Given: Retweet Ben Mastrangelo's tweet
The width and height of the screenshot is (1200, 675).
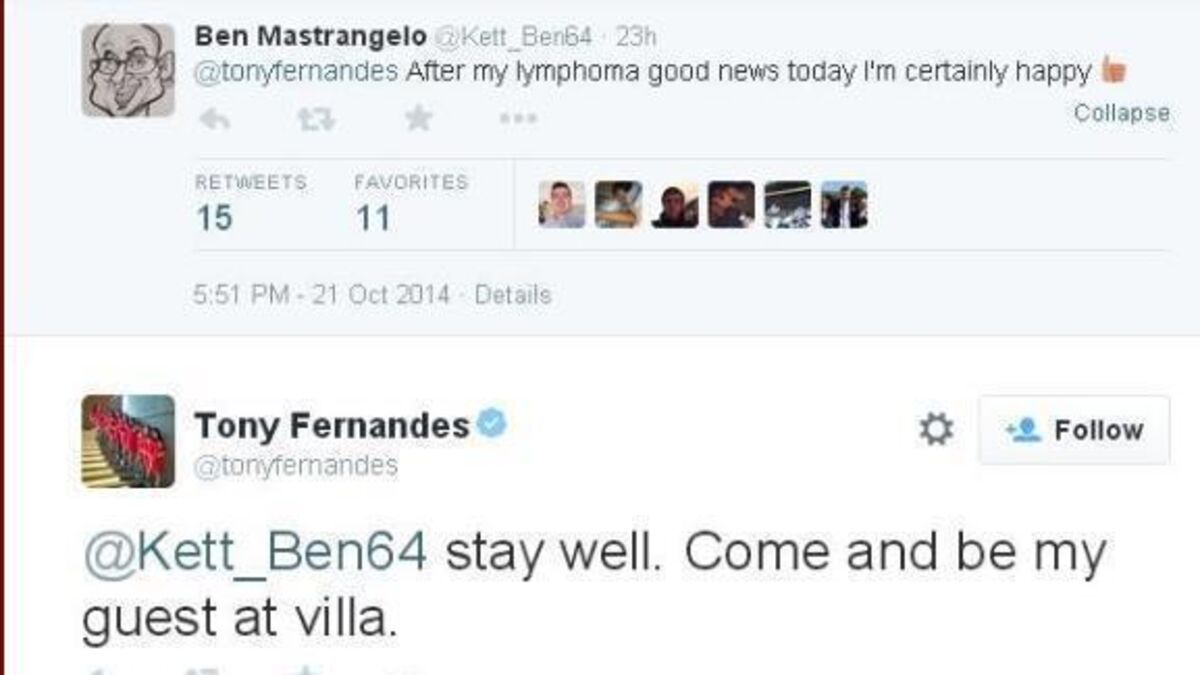Looking at the screenshot, I should [x=315, y=119].
